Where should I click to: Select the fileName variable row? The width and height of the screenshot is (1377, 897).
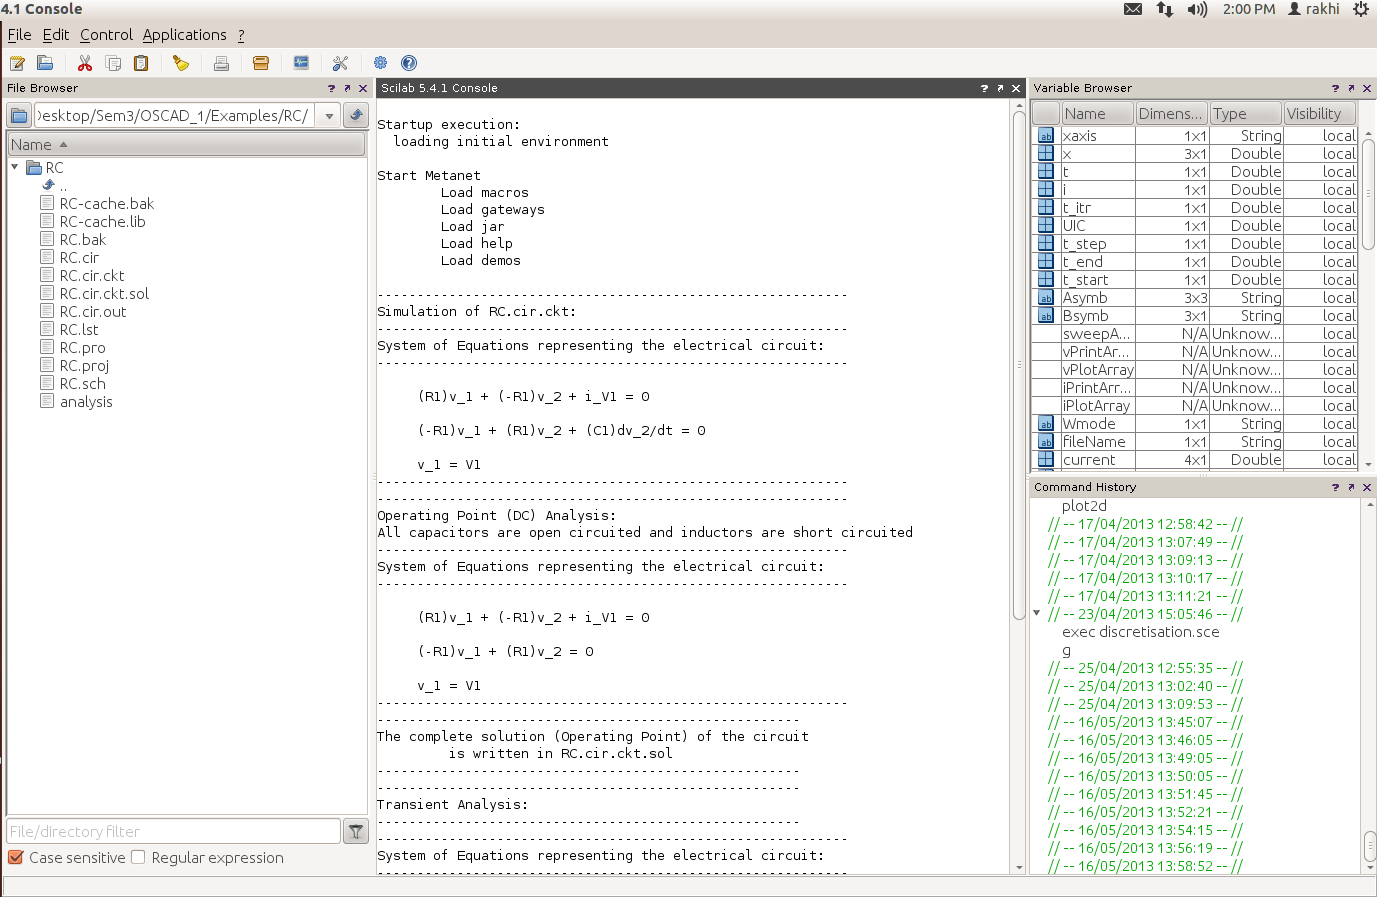click(1195, 441)
